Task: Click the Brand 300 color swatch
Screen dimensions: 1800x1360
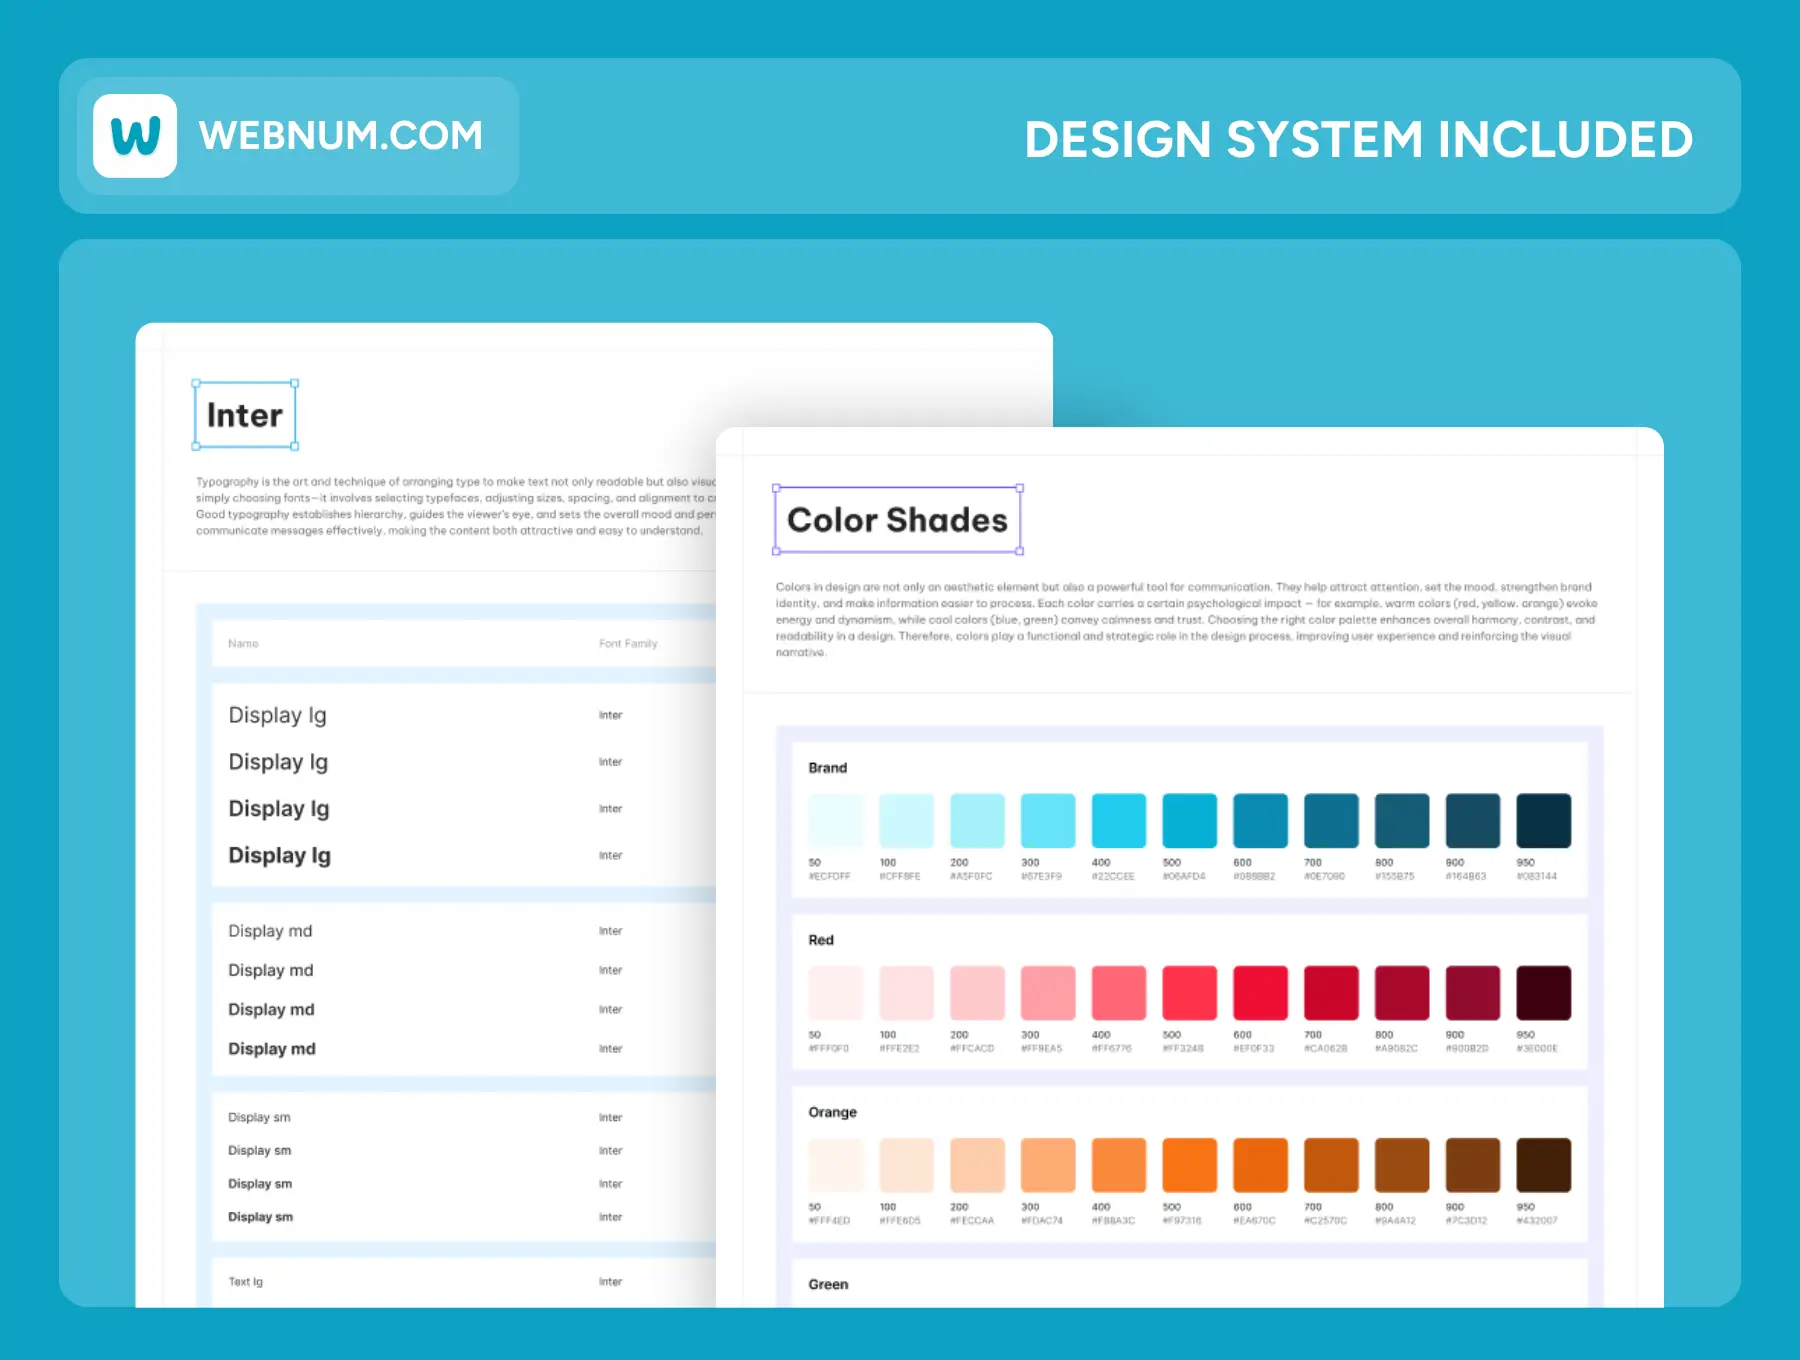Action: click(1047, 820)
